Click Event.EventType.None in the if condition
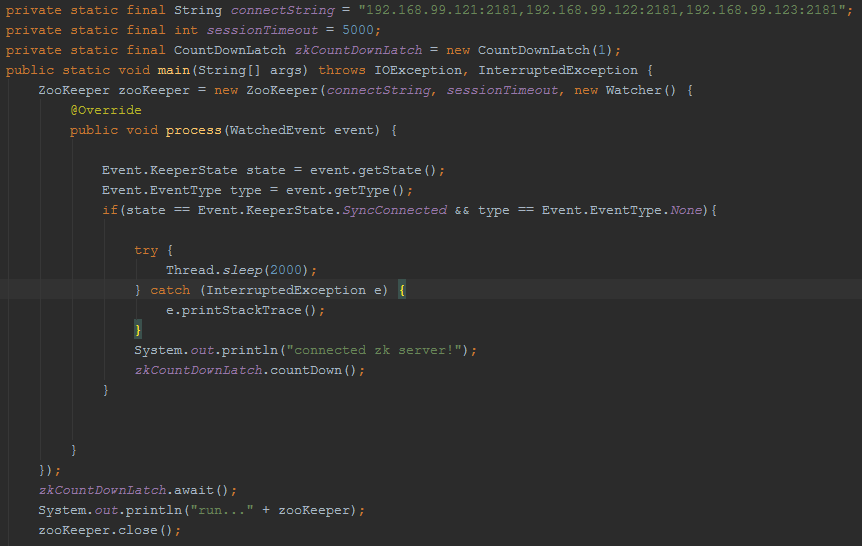Image resolution: width=862 pixels, height=546 pixels. 622,210
